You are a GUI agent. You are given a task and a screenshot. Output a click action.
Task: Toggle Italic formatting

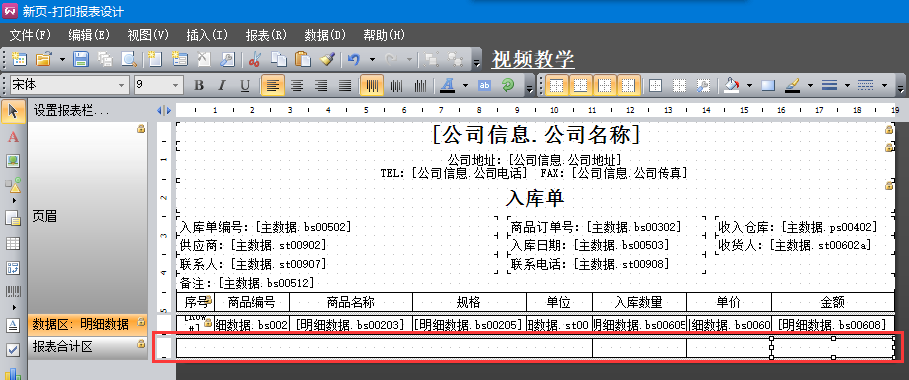click(x=221, y=86)
